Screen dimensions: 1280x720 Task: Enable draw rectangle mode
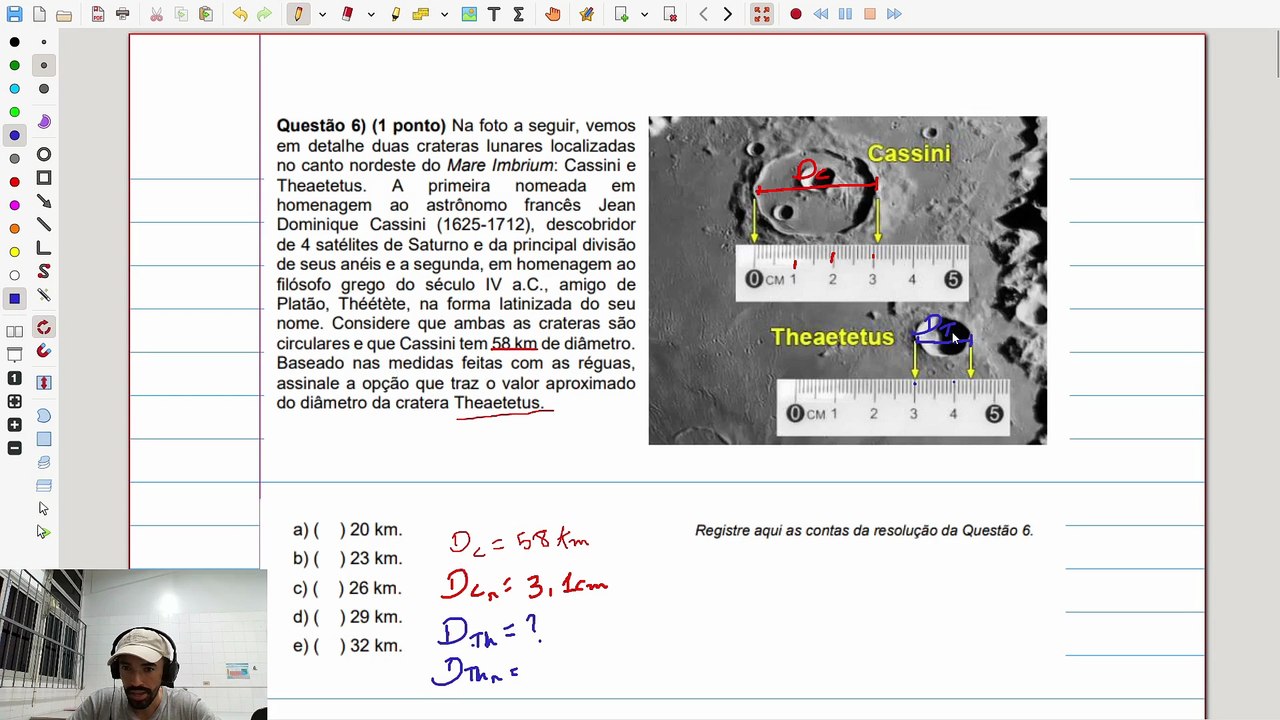pos(44,178)
